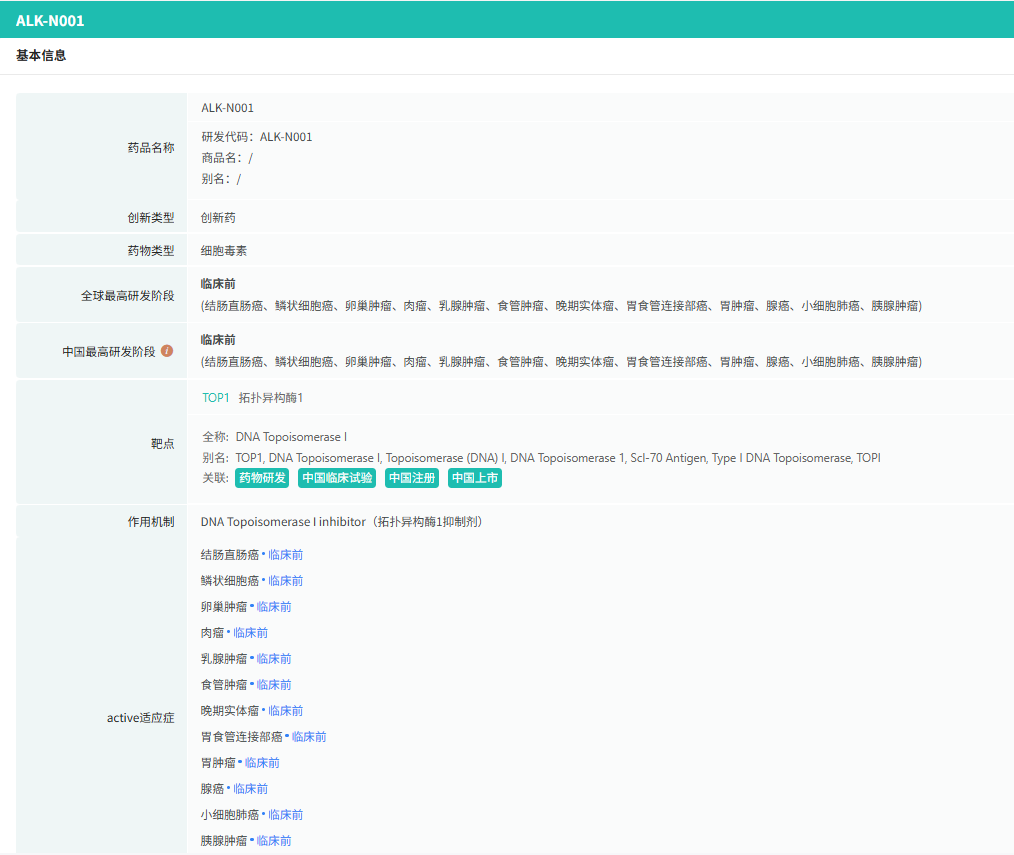Select 临床前 link next to 乳腺肿瘤

pyautogui.click(x=274, y=659)
